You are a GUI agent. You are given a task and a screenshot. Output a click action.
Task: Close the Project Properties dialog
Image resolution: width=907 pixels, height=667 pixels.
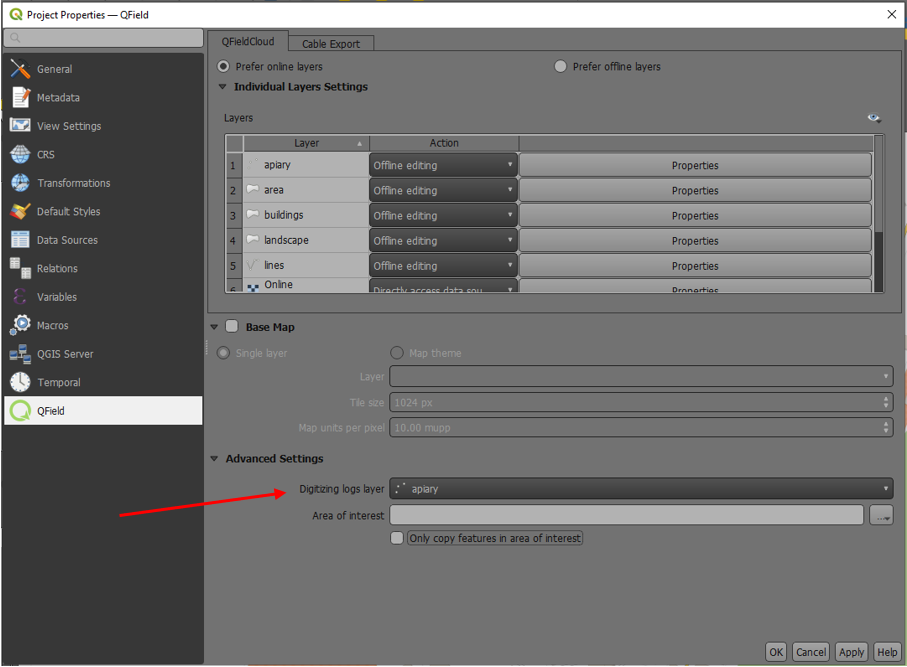(891, 14)
